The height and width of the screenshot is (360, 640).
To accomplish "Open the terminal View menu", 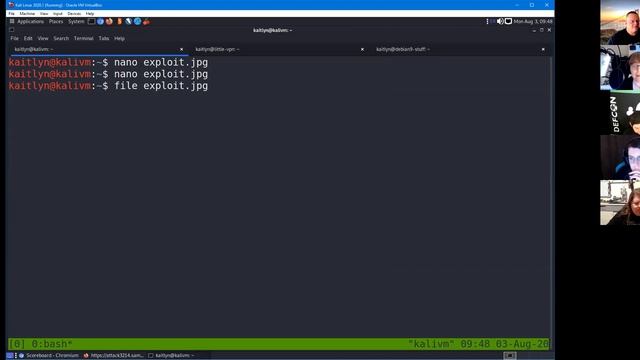I will point(43,38).
